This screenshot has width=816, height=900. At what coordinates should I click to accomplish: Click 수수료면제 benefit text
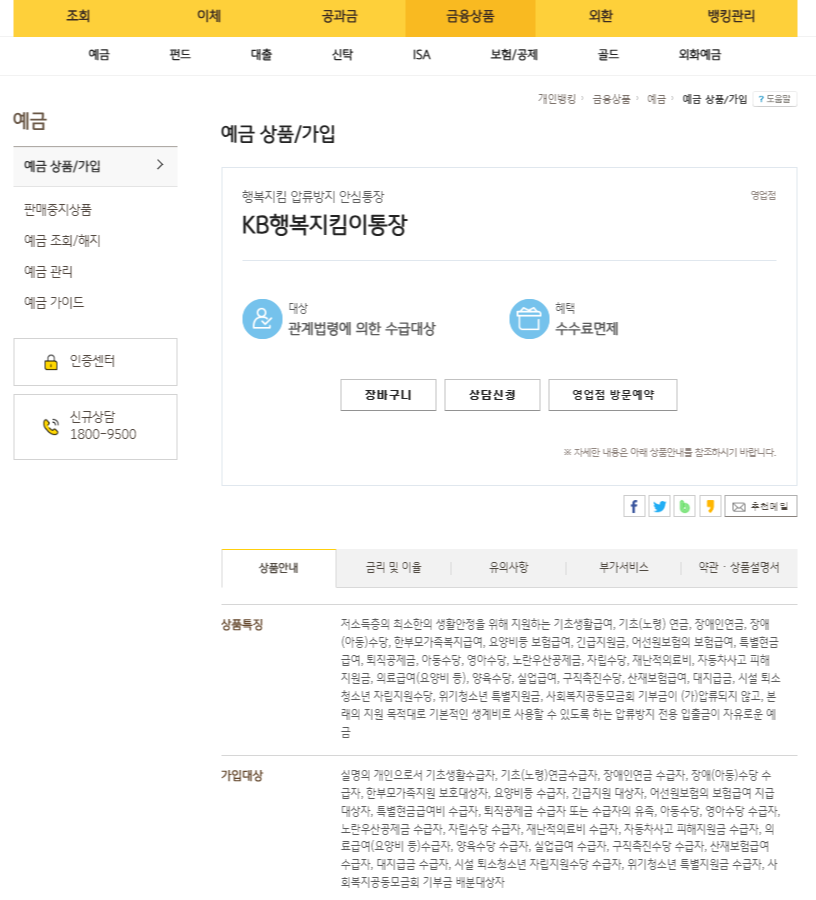[x=586, y=329]
